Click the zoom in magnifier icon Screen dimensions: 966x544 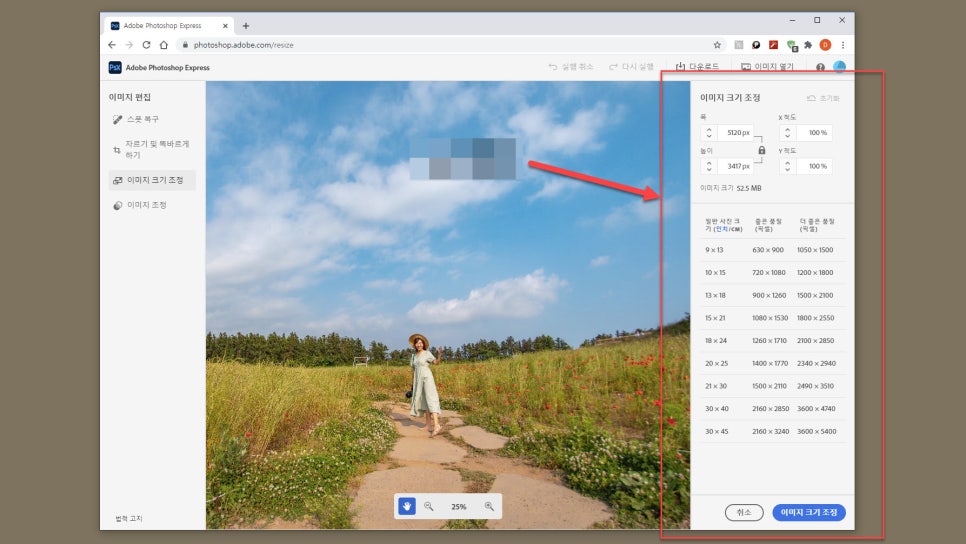coord(489,506)
